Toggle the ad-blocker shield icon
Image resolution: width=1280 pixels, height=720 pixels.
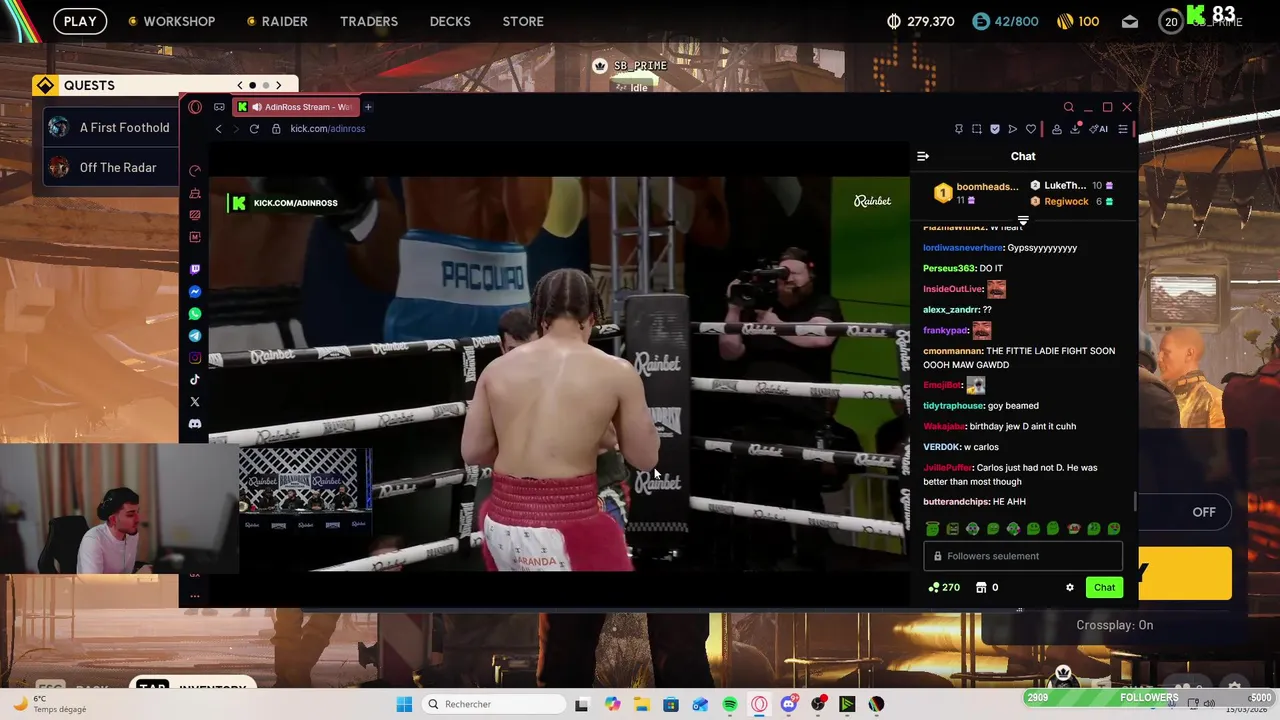pos(995,129)
